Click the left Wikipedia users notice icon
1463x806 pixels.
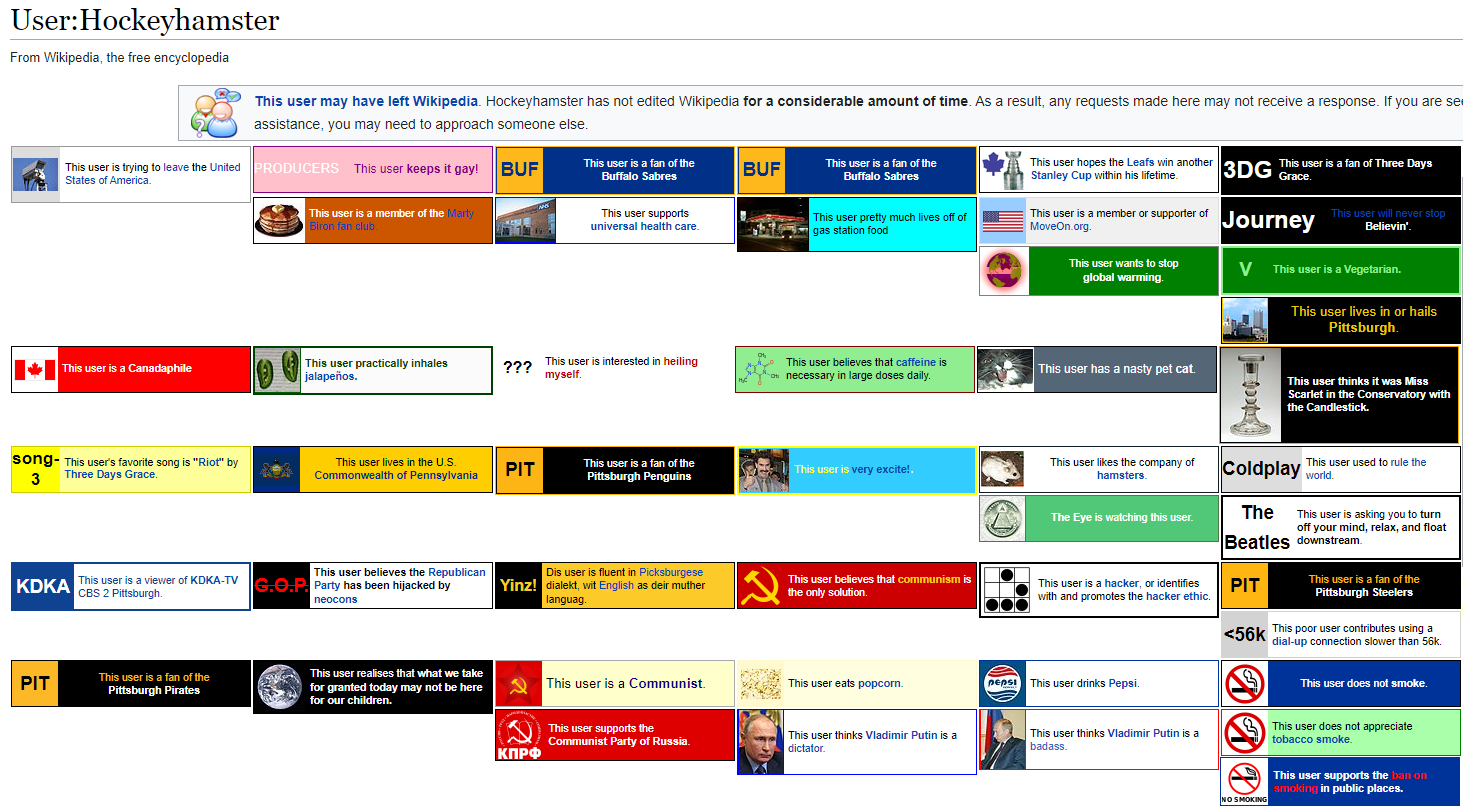216,113
